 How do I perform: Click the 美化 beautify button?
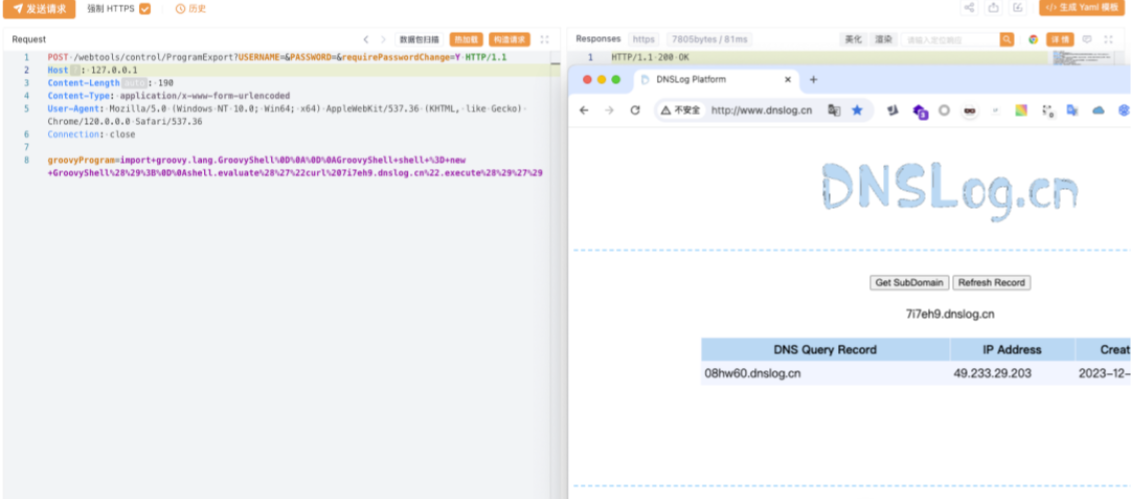(x=854, y=40)
